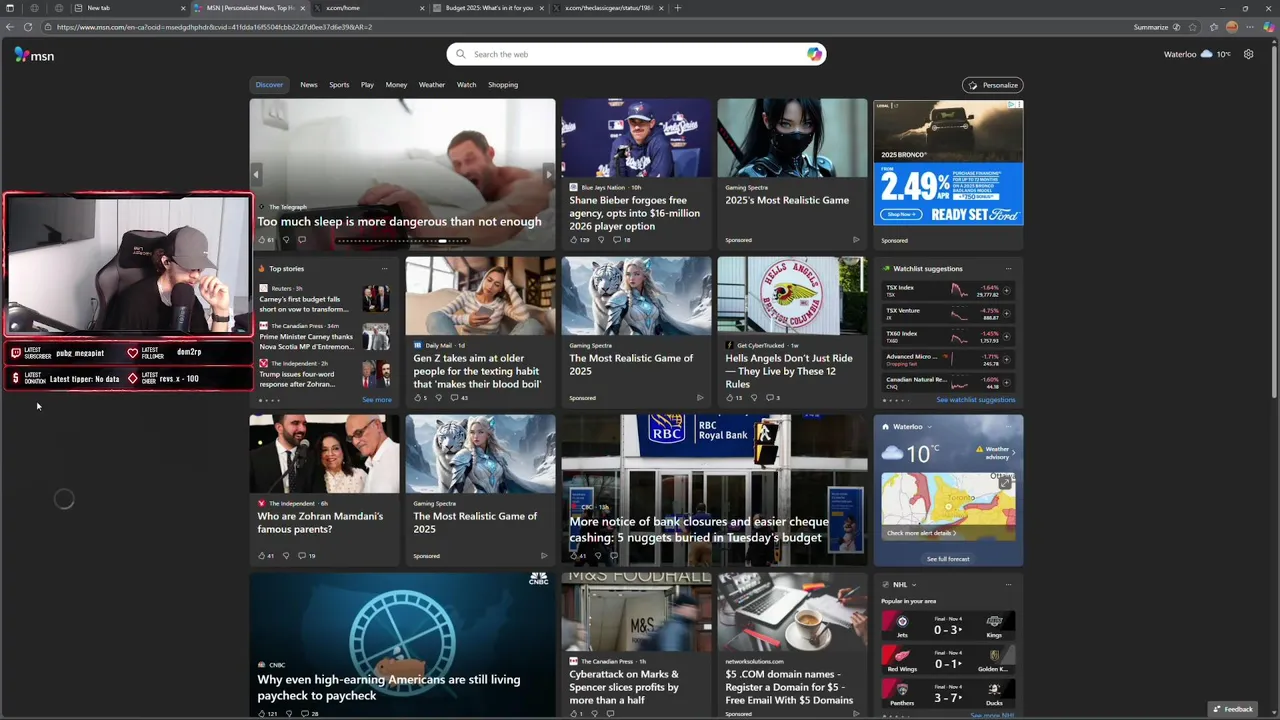Go back in browser
This screenshot has height=720, width=1280.
coord(10,27)
